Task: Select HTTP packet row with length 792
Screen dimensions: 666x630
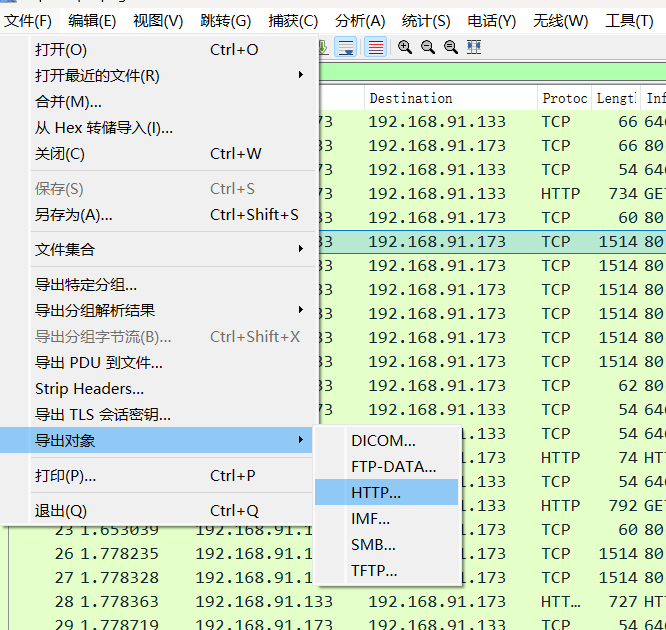Action: point(564,506)
